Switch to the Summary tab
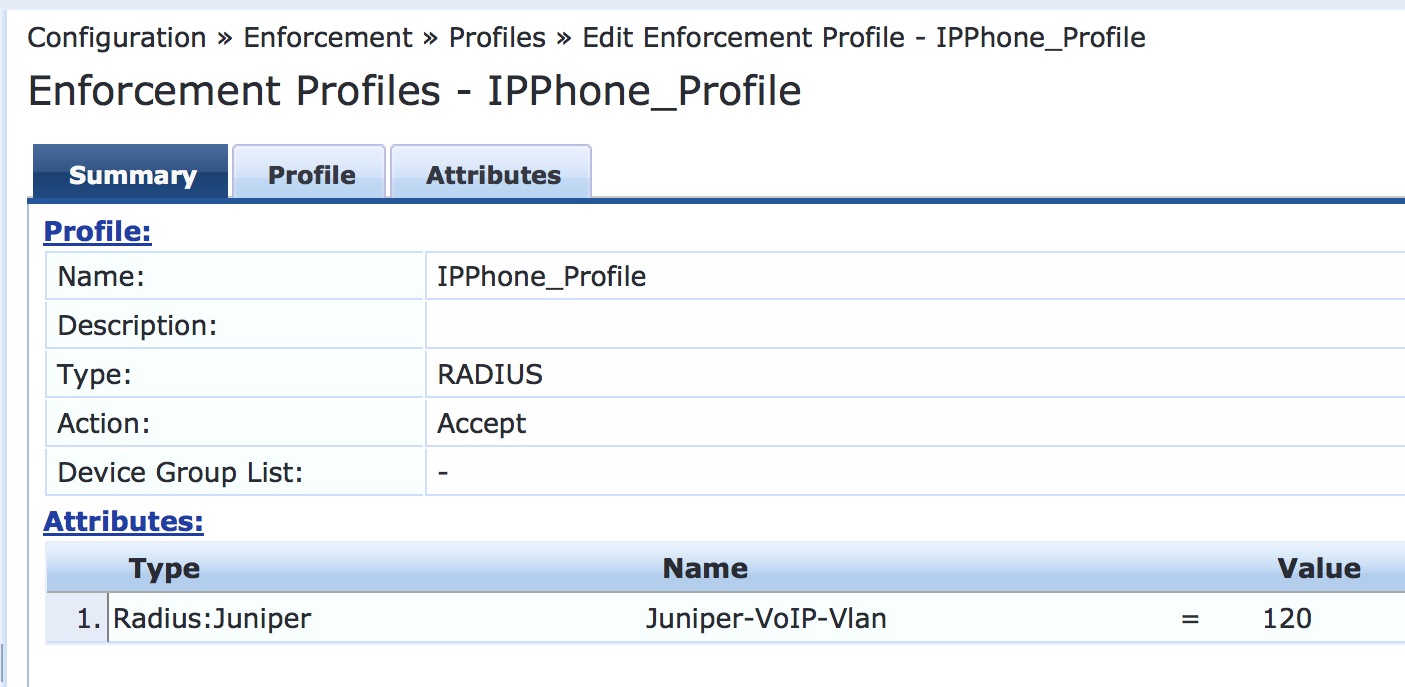Screen dimensions: 1405x687 coord(132,175)
